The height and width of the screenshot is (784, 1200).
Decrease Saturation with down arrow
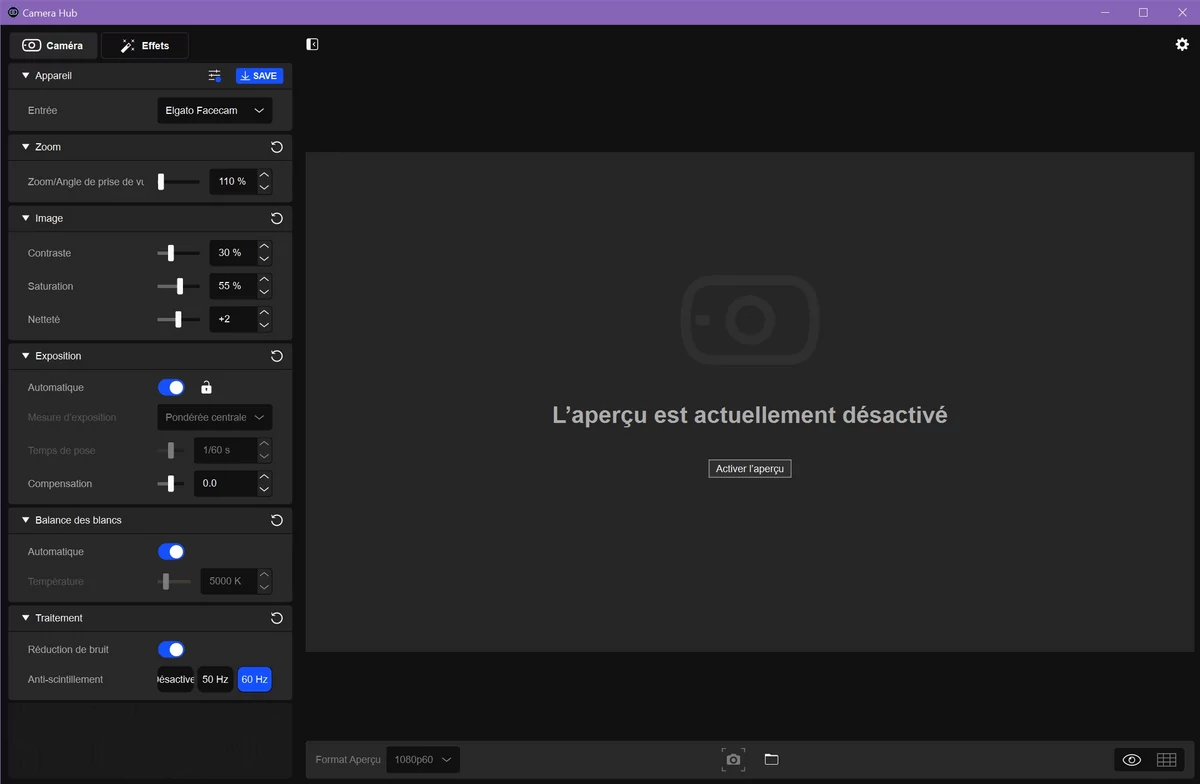(264, 292)
